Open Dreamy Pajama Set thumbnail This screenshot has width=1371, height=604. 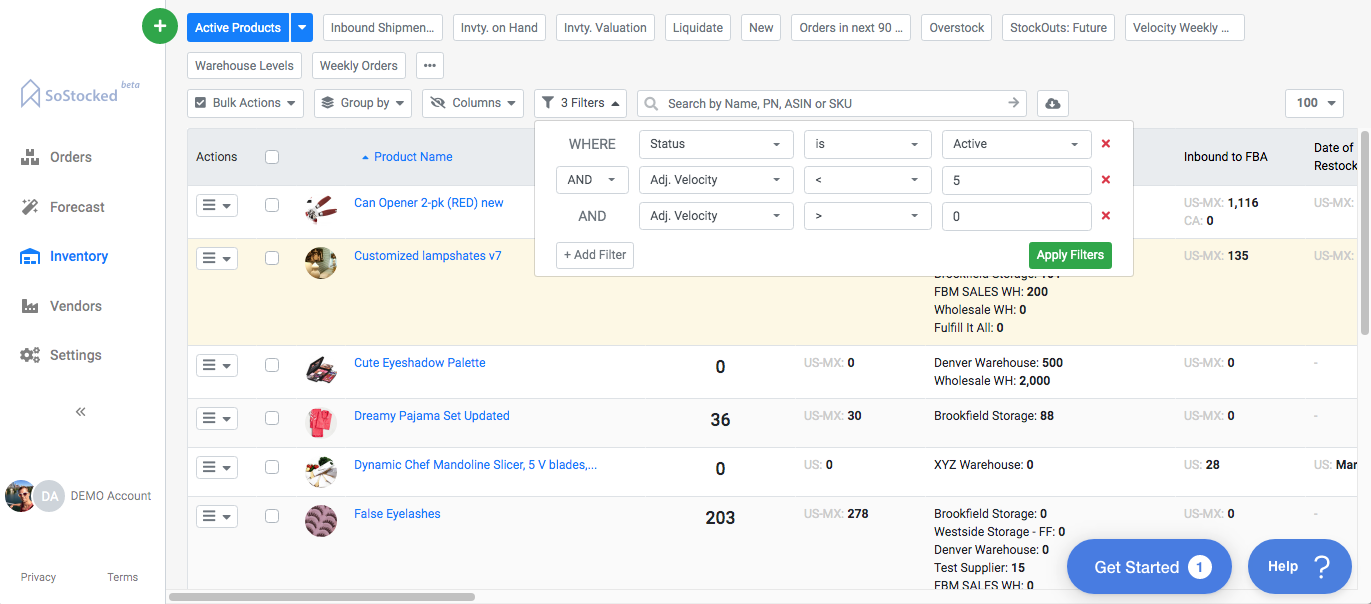point(321,422)
